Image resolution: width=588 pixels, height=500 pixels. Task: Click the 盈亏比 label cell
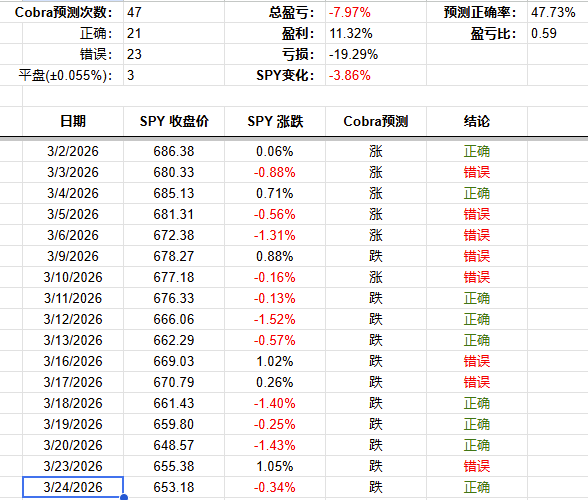[477, 33]
